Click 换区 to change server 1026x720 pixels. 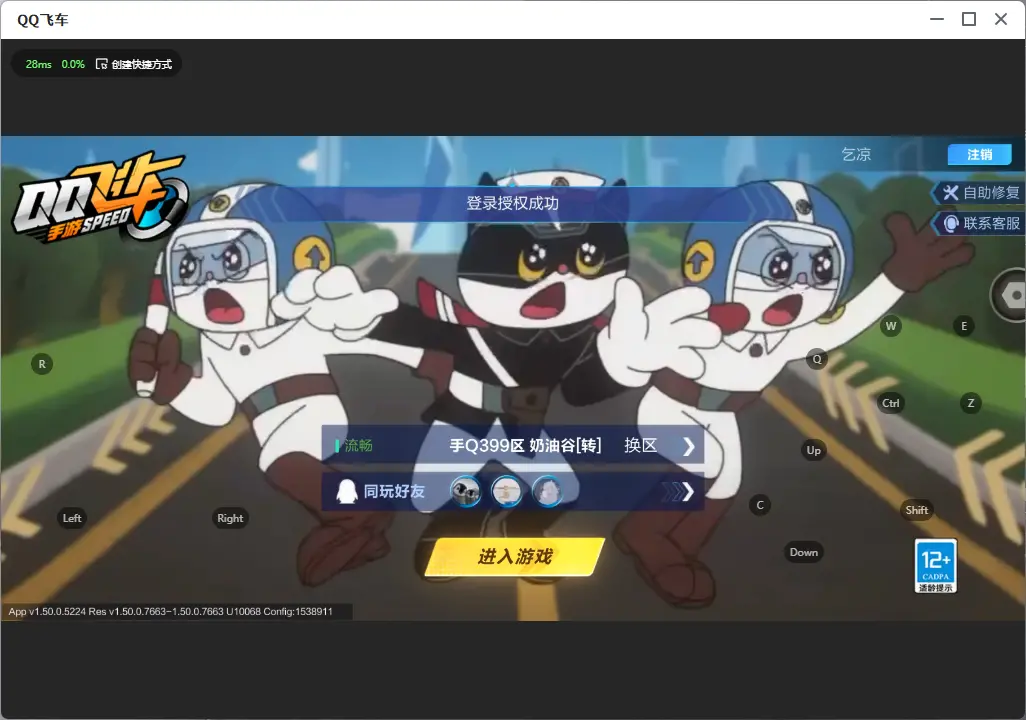click(x=640, y=446)
